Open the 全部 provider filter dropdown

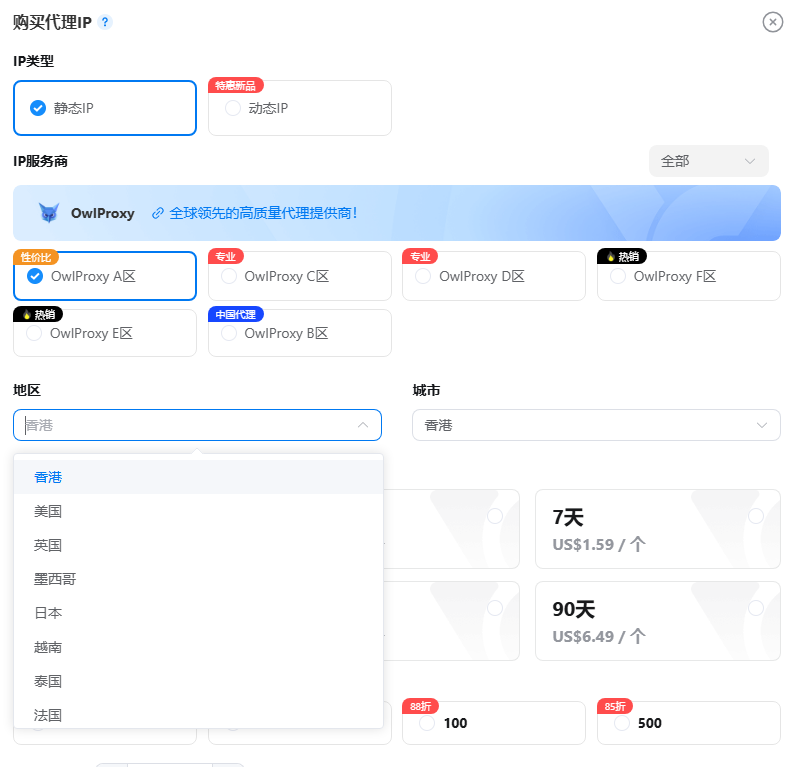[708, 161]
